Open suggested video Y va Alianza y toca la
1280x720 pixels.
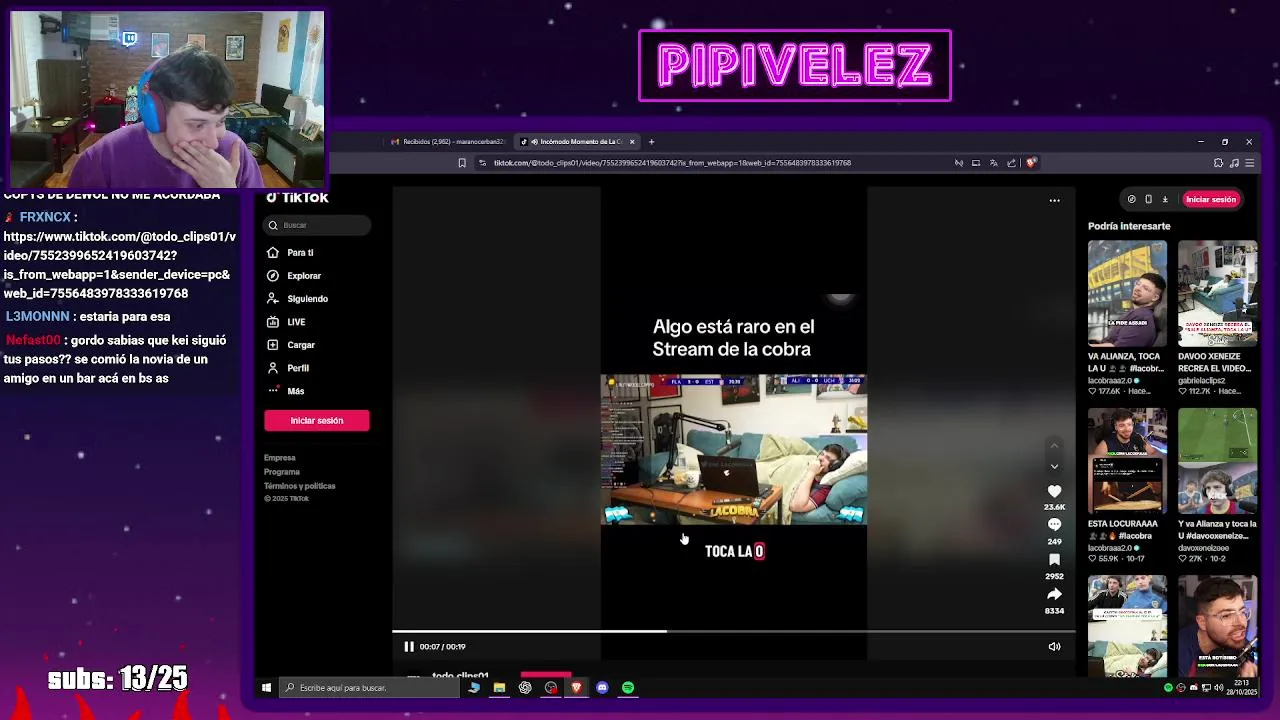point(1217,461)
